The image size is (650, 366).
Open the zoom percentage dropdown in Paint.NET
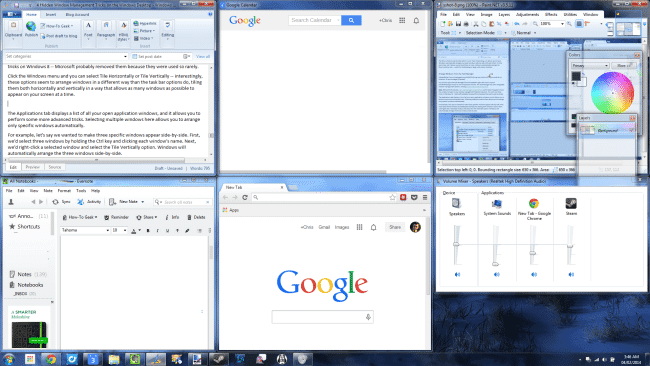click(562, 24)
